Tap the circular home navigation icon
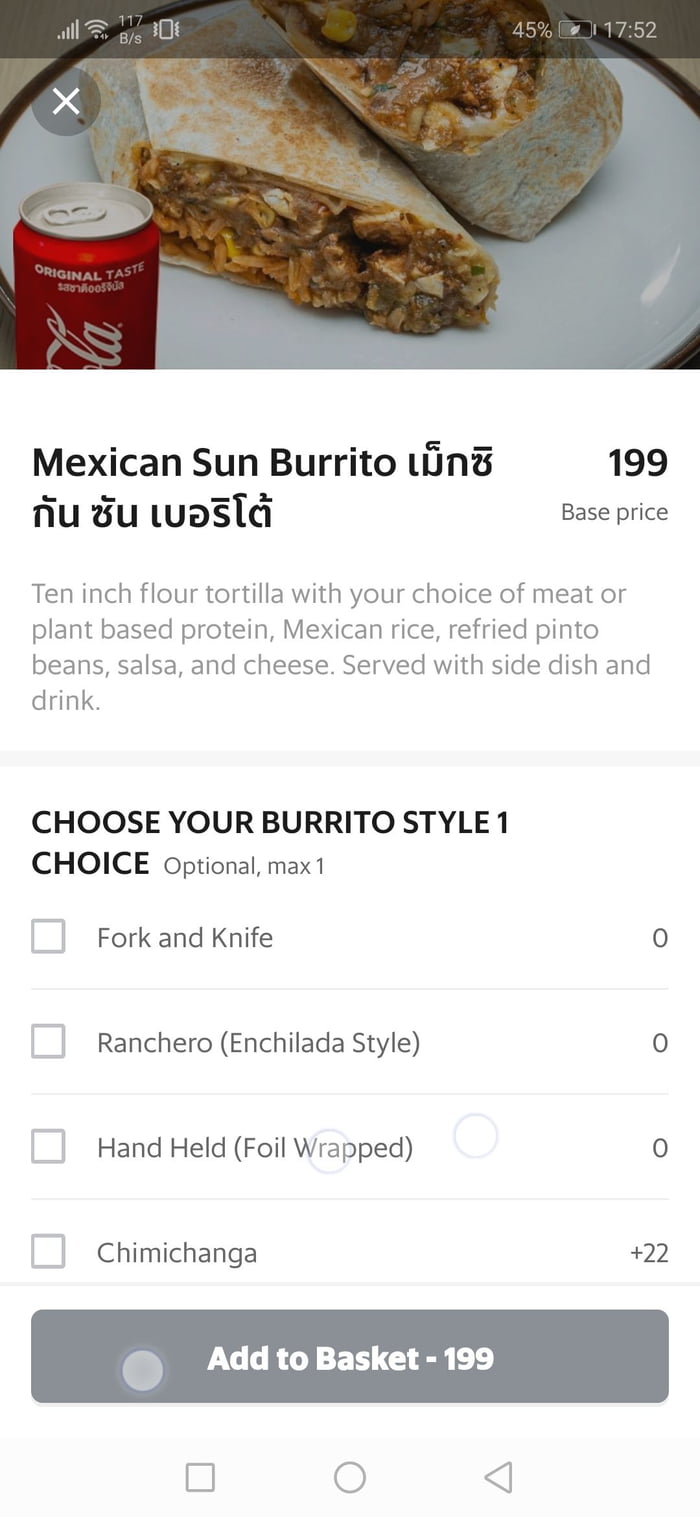Viewport: 700px width, 1517px height. (x=350, y=1476)
